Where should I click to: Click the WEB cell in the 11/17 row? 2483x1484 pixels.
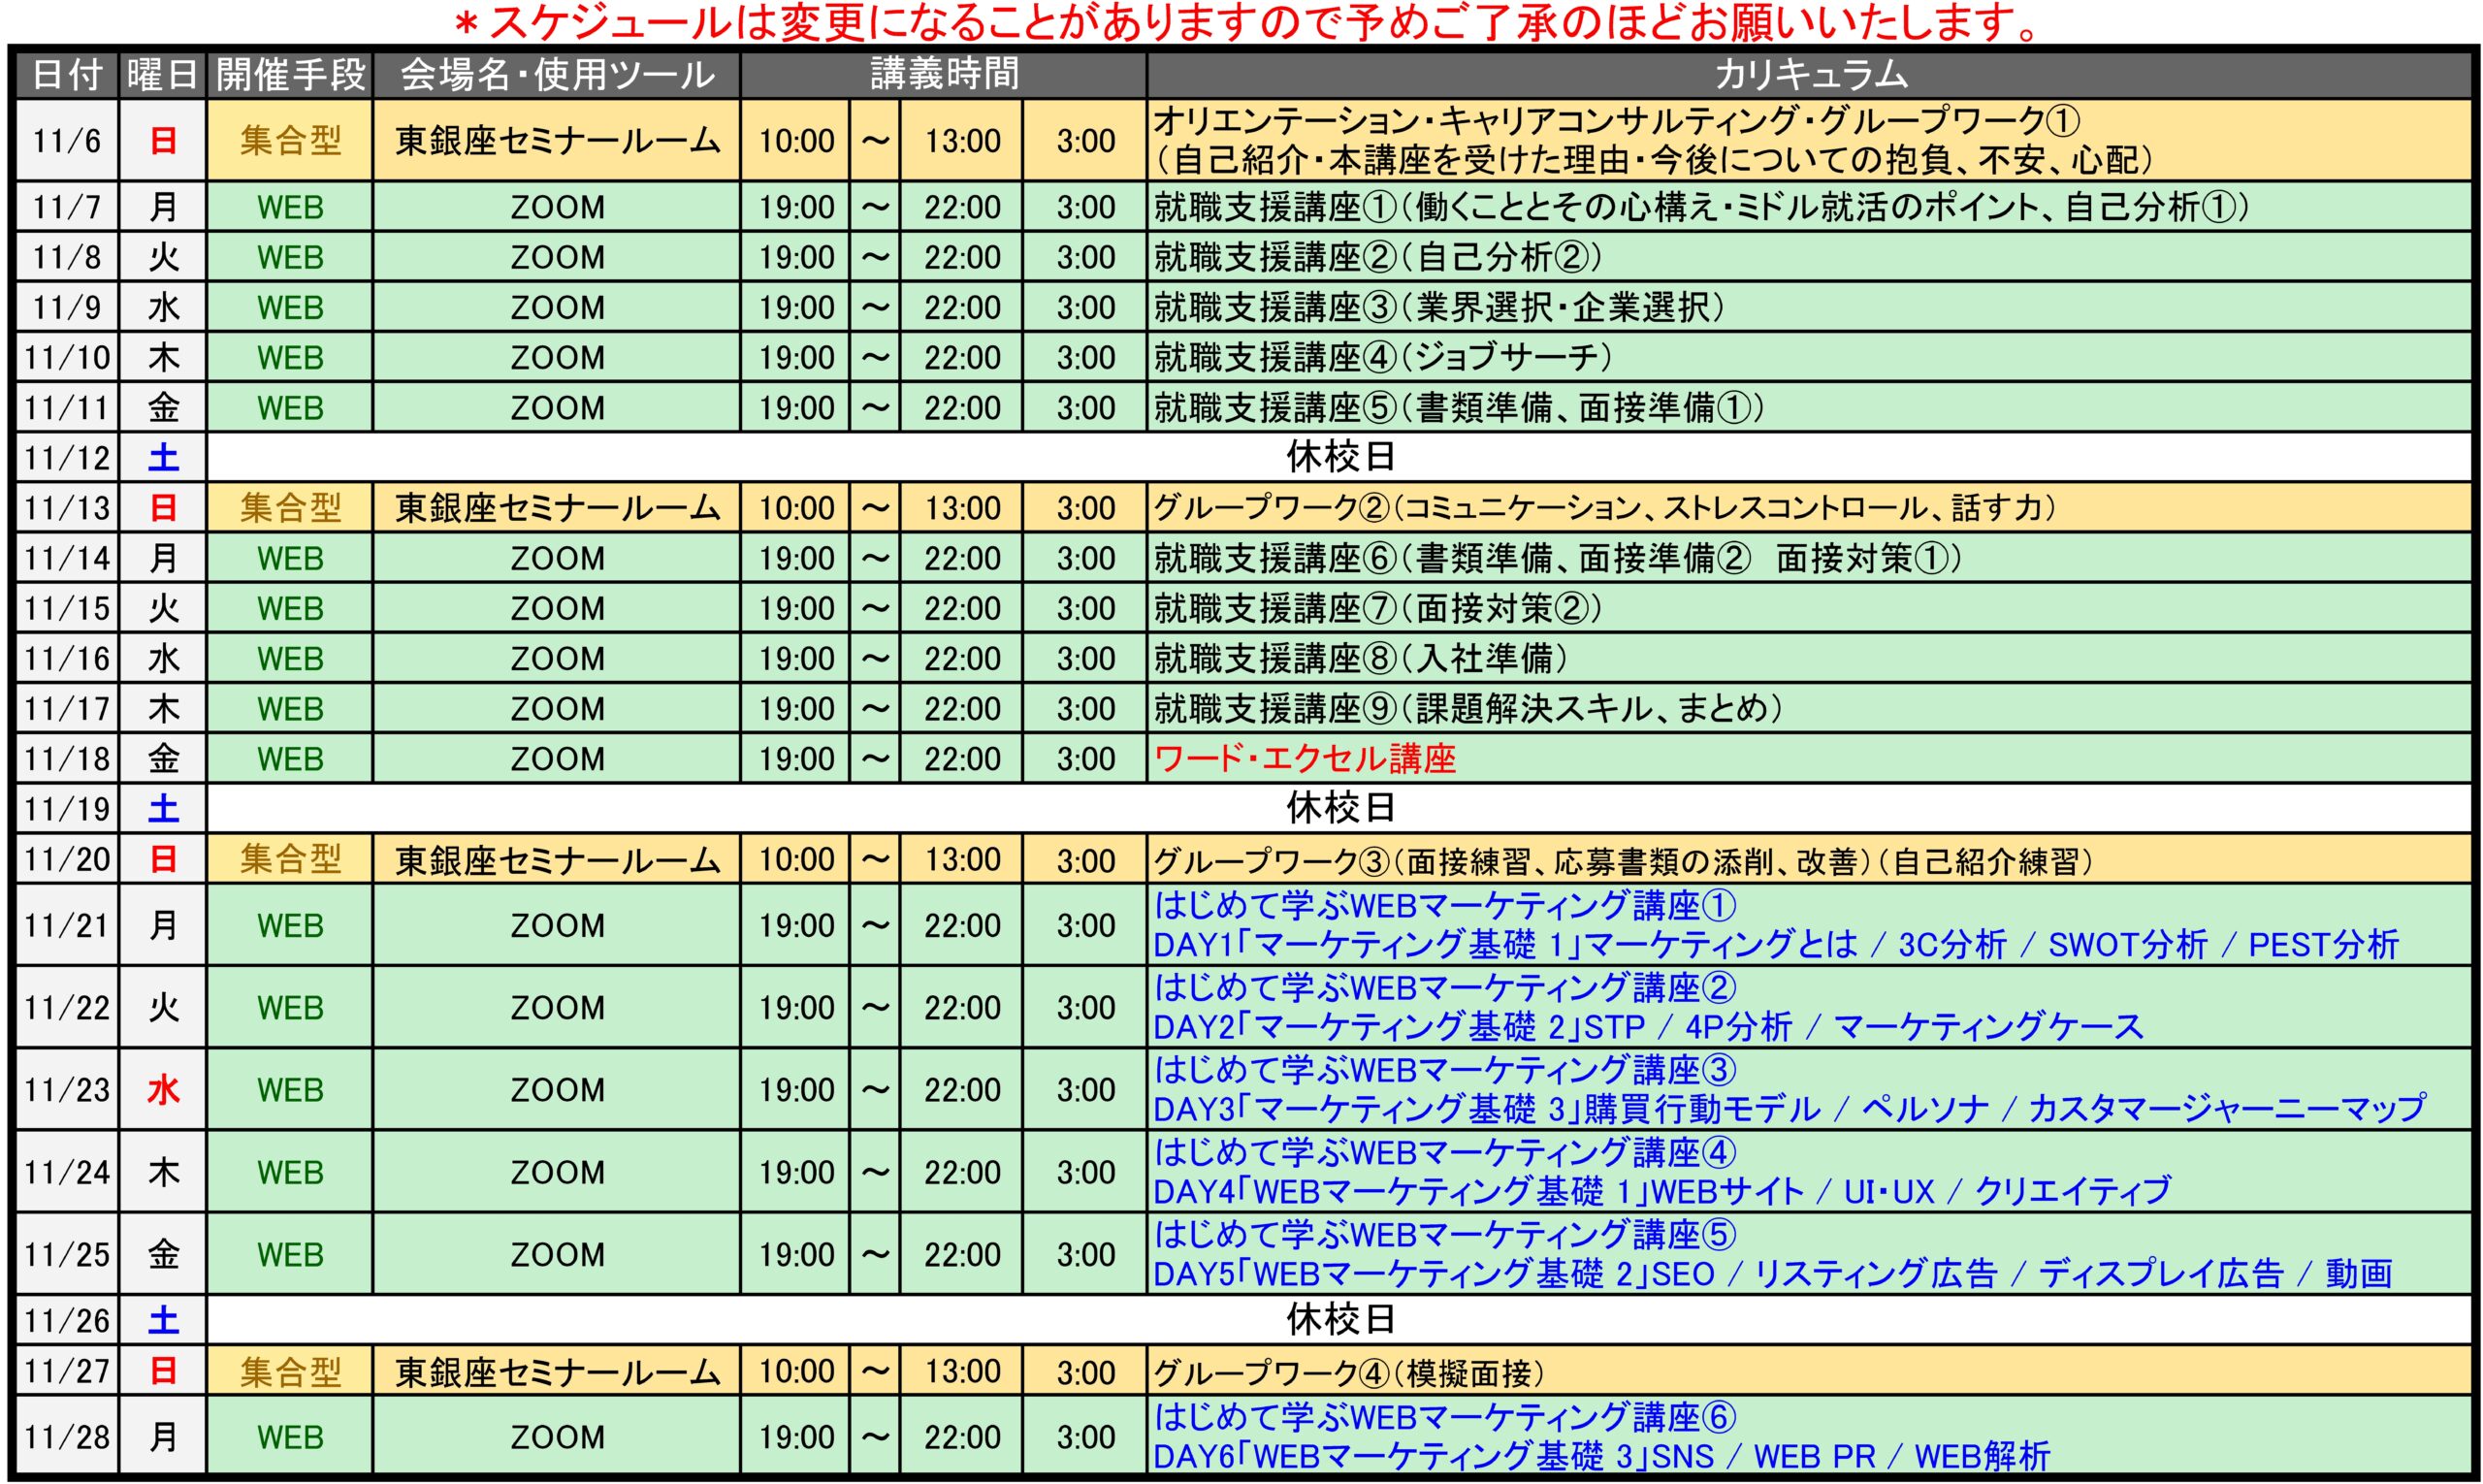290,708
